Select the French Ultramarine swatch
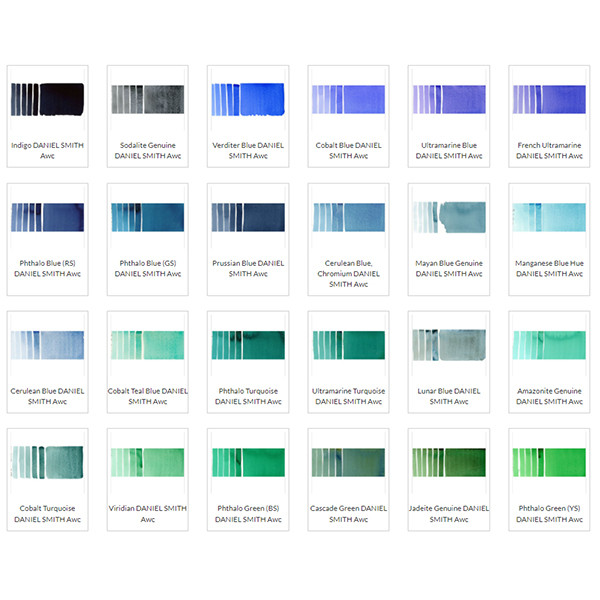600x600 pixels. (x=548, y=99)
